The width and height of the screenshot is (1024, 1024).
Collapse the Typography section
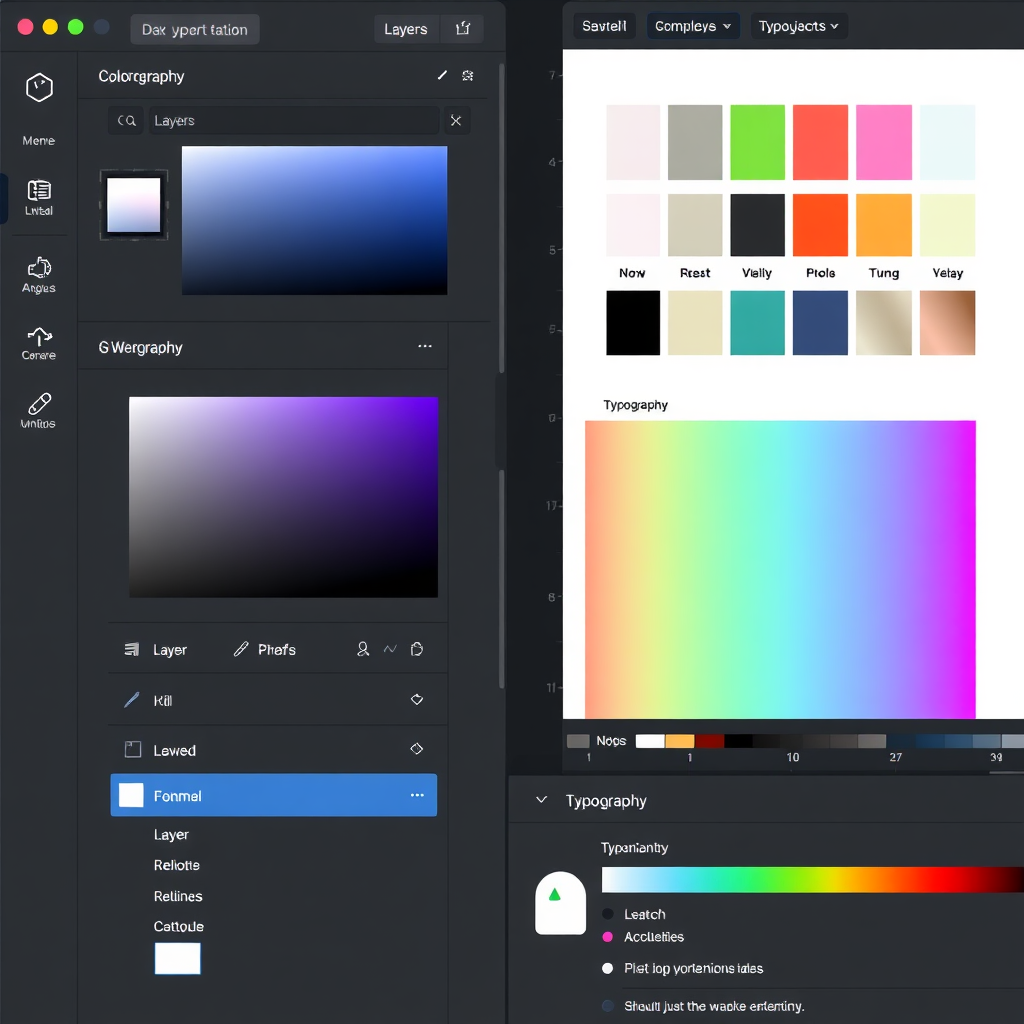pos(540,800)
